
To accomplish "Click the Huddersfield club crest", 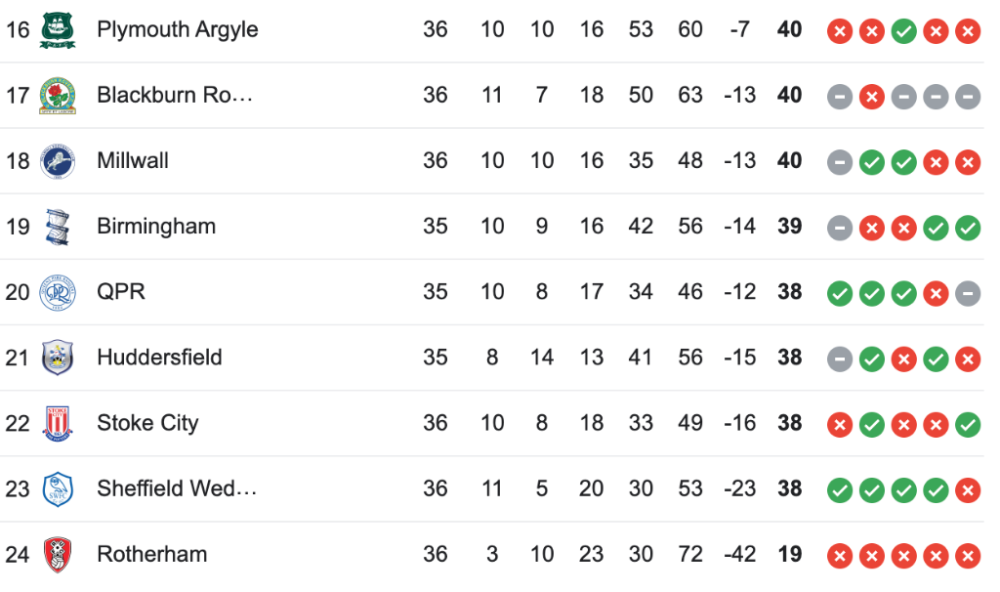I will 57,358.
